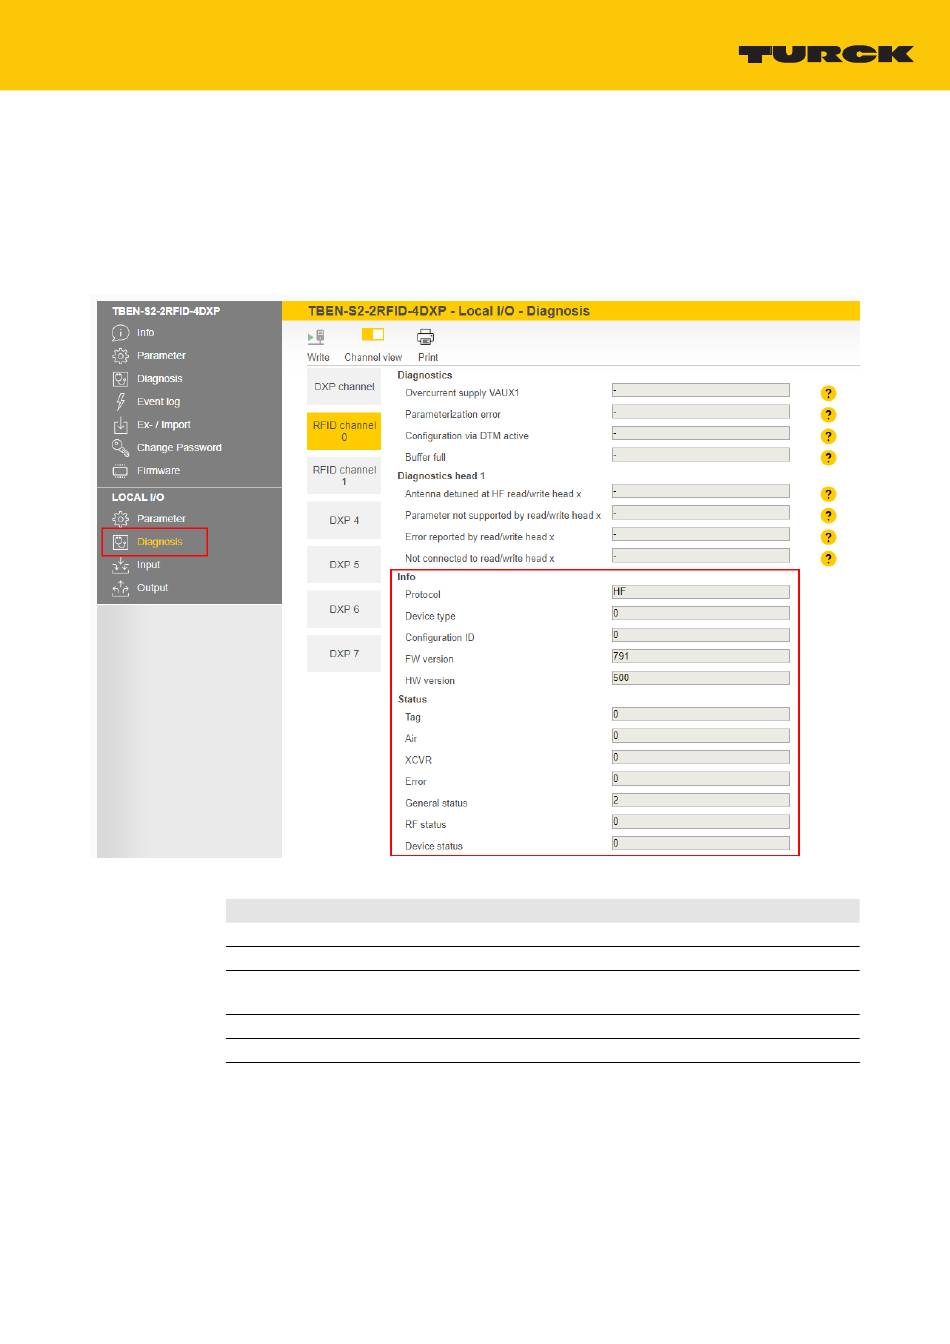This screenshot has height=1344, width=950.
Task: Click the Print icon
Action: 426,337
